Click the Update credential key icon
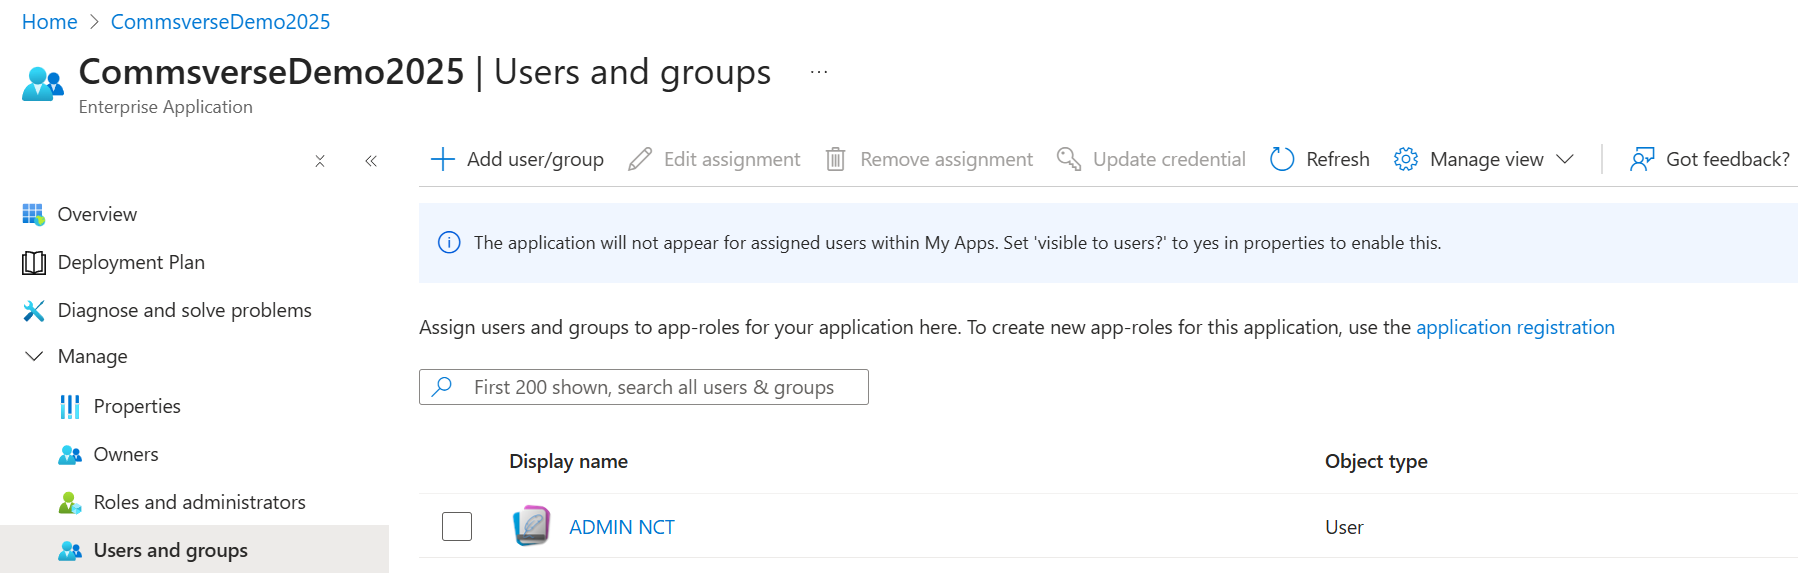Screen dimensions: 1798x576 point(1069,159)
